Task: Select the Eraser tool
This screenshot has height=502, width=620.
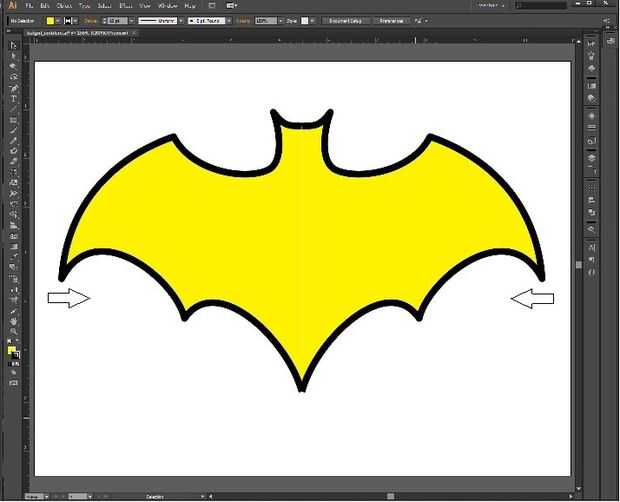Action: click(13, 161)
